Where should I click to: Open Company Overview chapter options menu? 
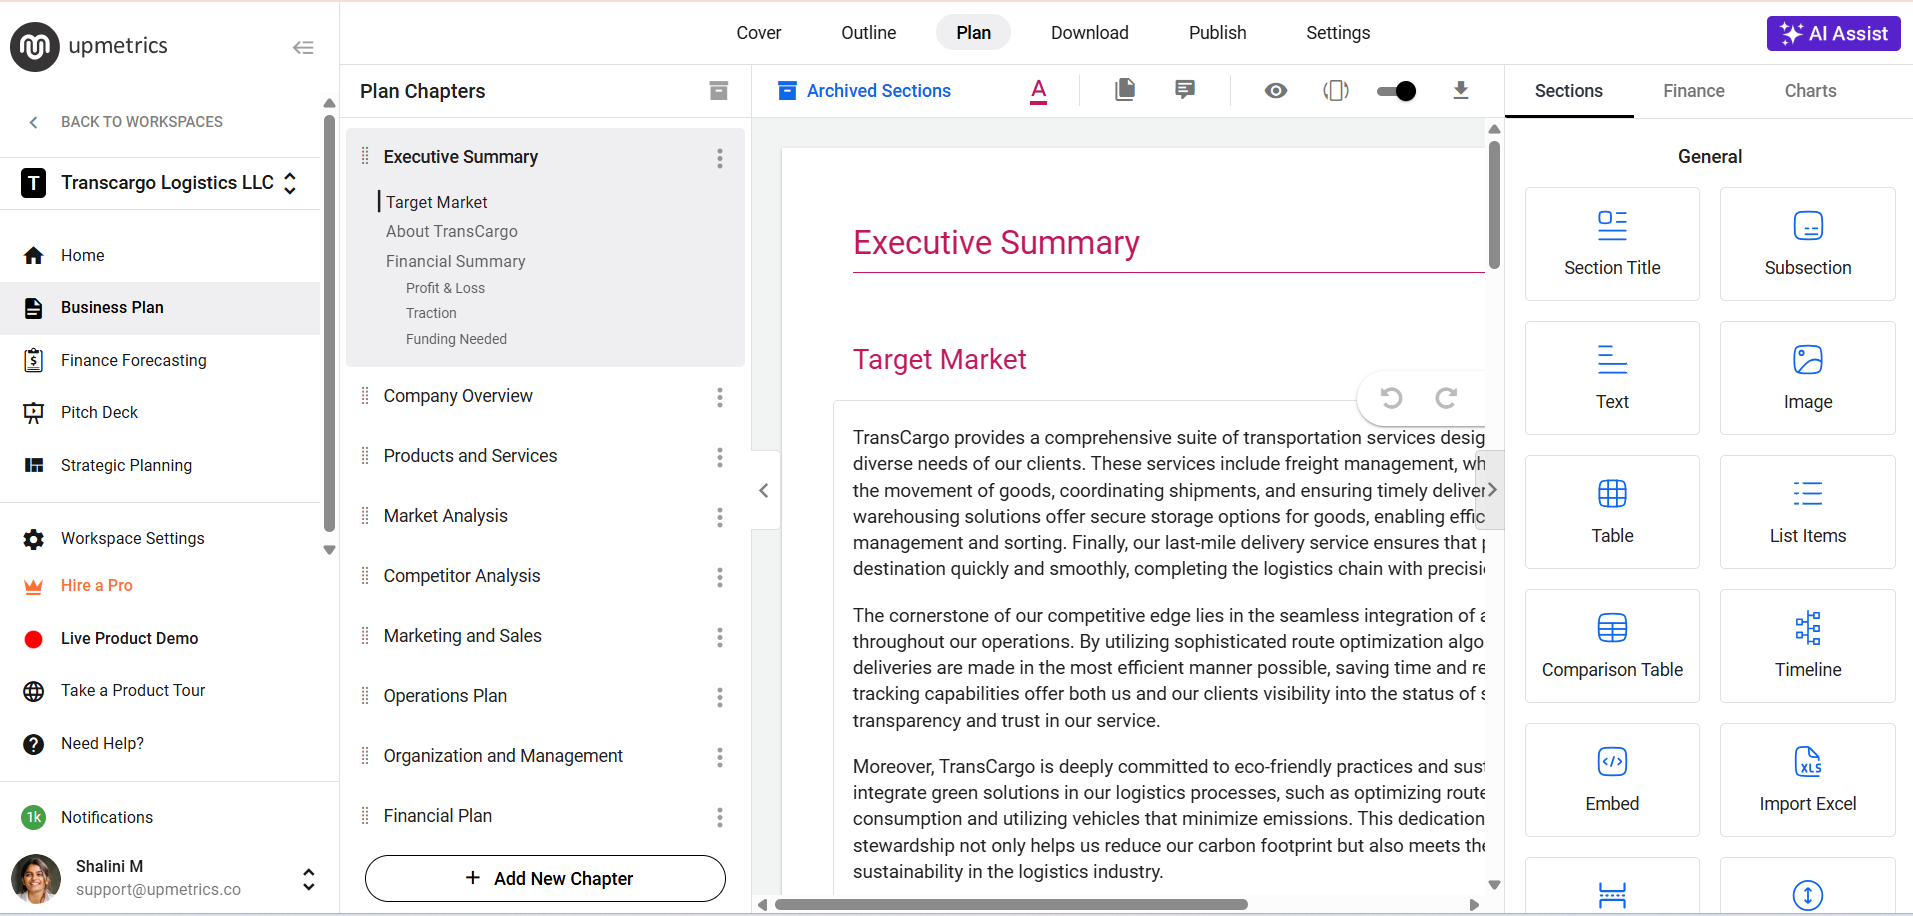[719, 397]
